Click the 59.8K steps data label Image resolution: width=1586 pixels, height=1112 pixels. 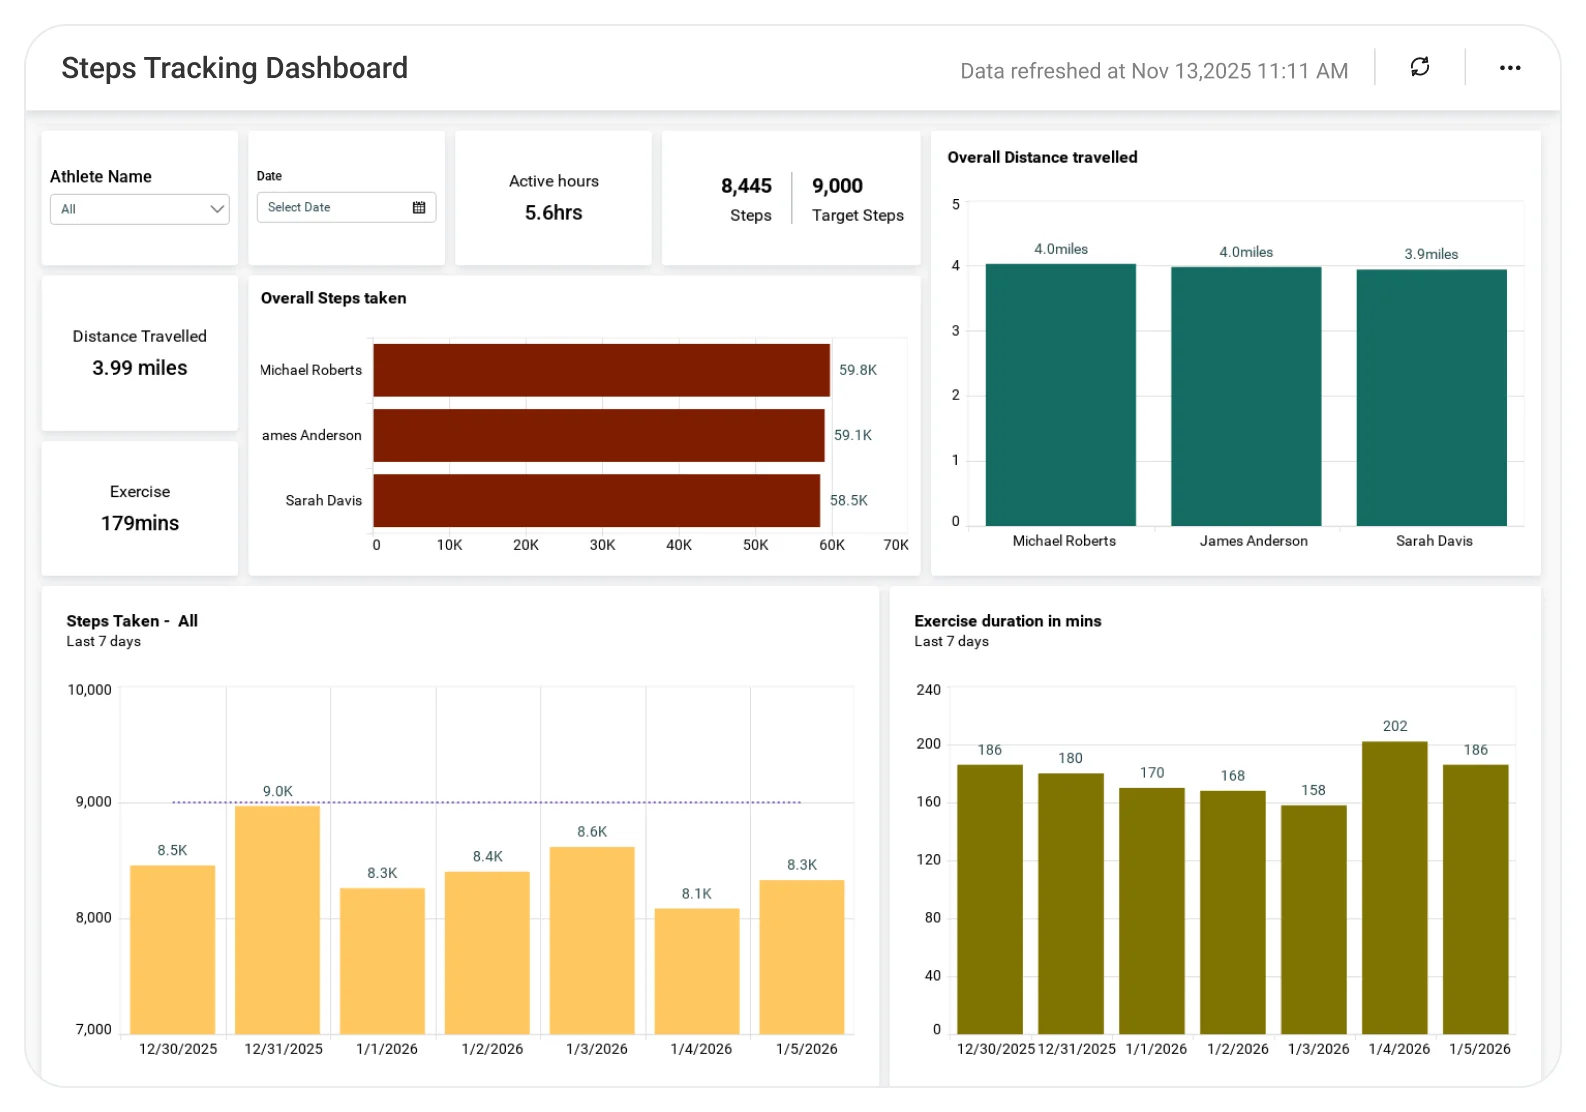coord(858,370)
